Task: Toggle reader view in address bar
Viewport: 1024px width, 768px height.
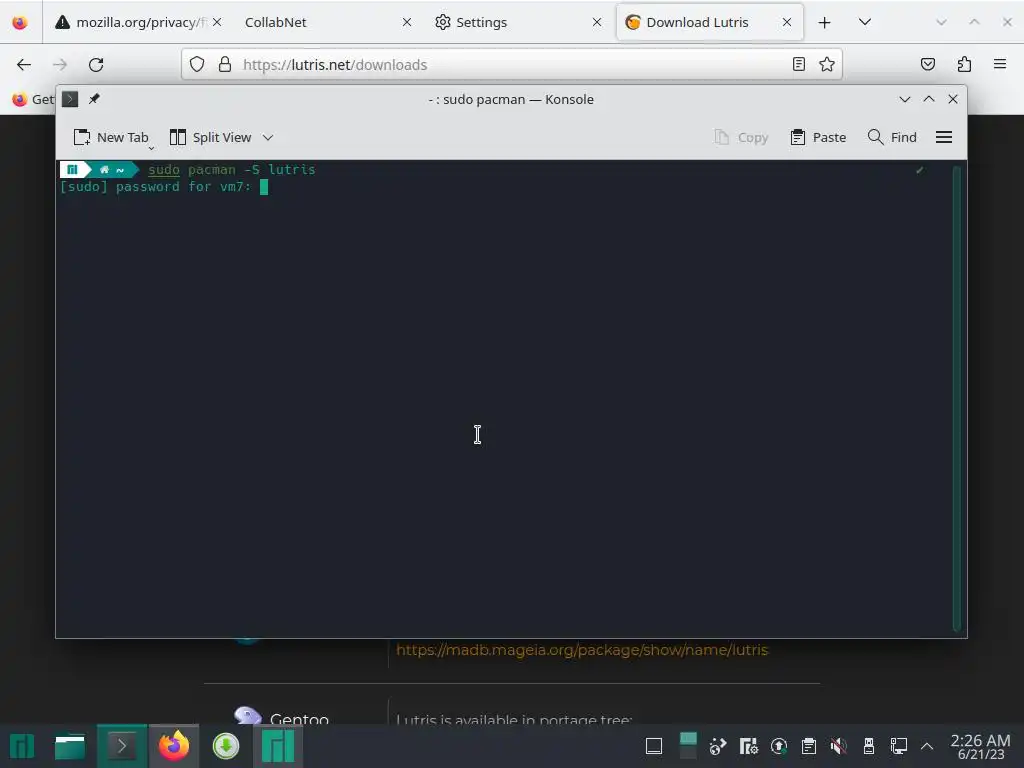Action: tap(798, 64)
